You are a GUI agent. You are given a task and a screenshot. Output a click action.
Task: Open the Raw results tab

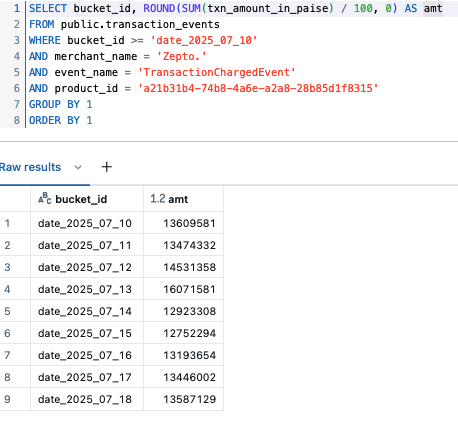pos(30,167)
